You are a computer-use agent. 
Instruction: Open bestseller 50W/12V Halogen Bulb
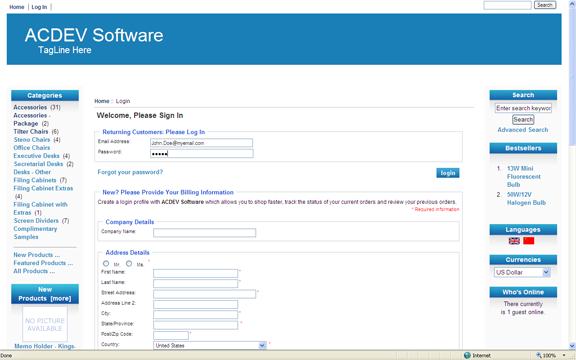point(526,199)
